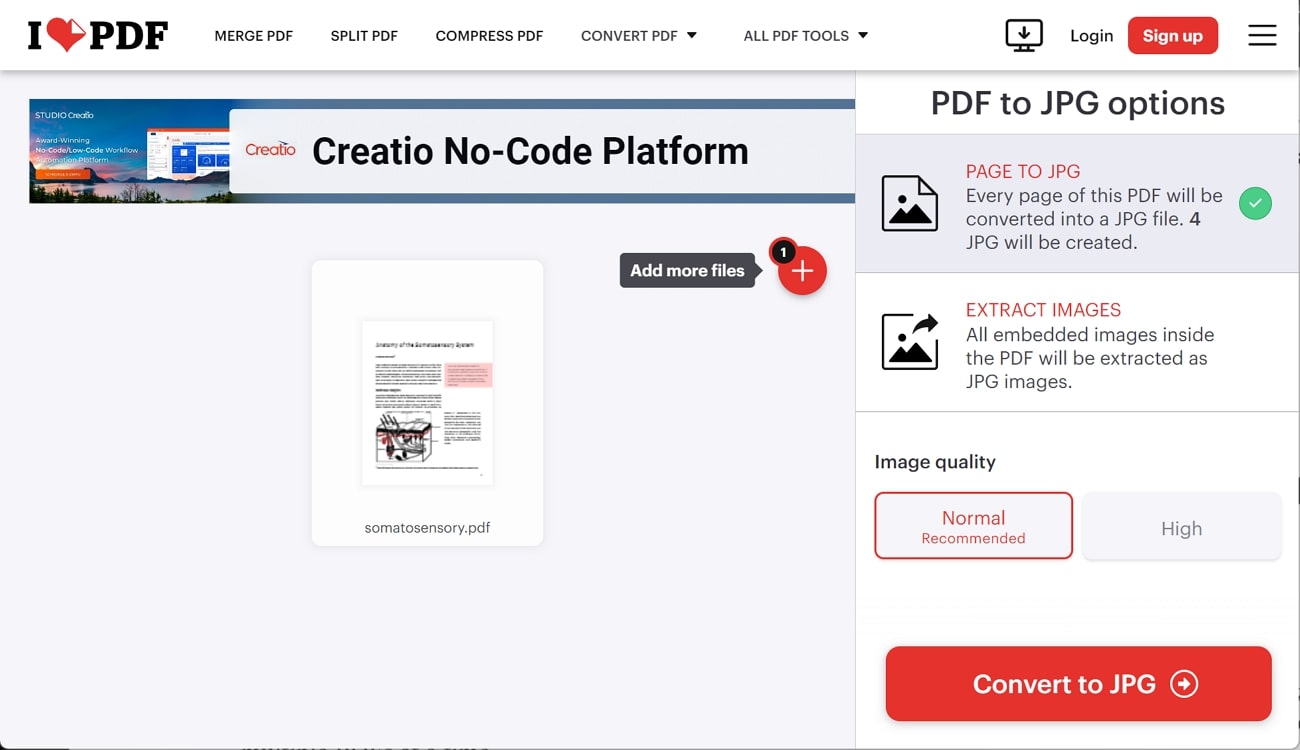Expand the ALL PDF TOOLS dropdown
Viewport: 1300px width, 750px height.
click(806, 36)
